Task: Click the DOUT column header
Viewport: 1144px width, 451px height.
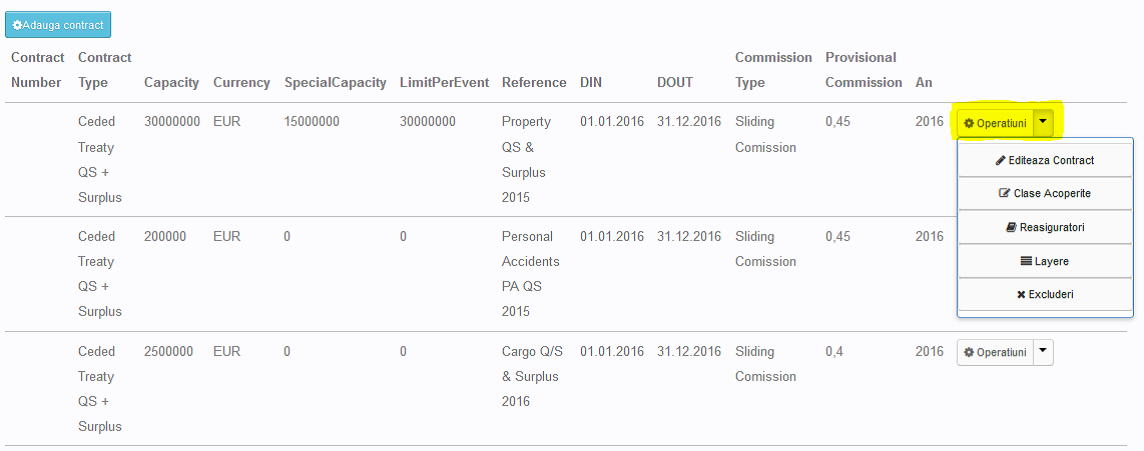Action: 676,83
